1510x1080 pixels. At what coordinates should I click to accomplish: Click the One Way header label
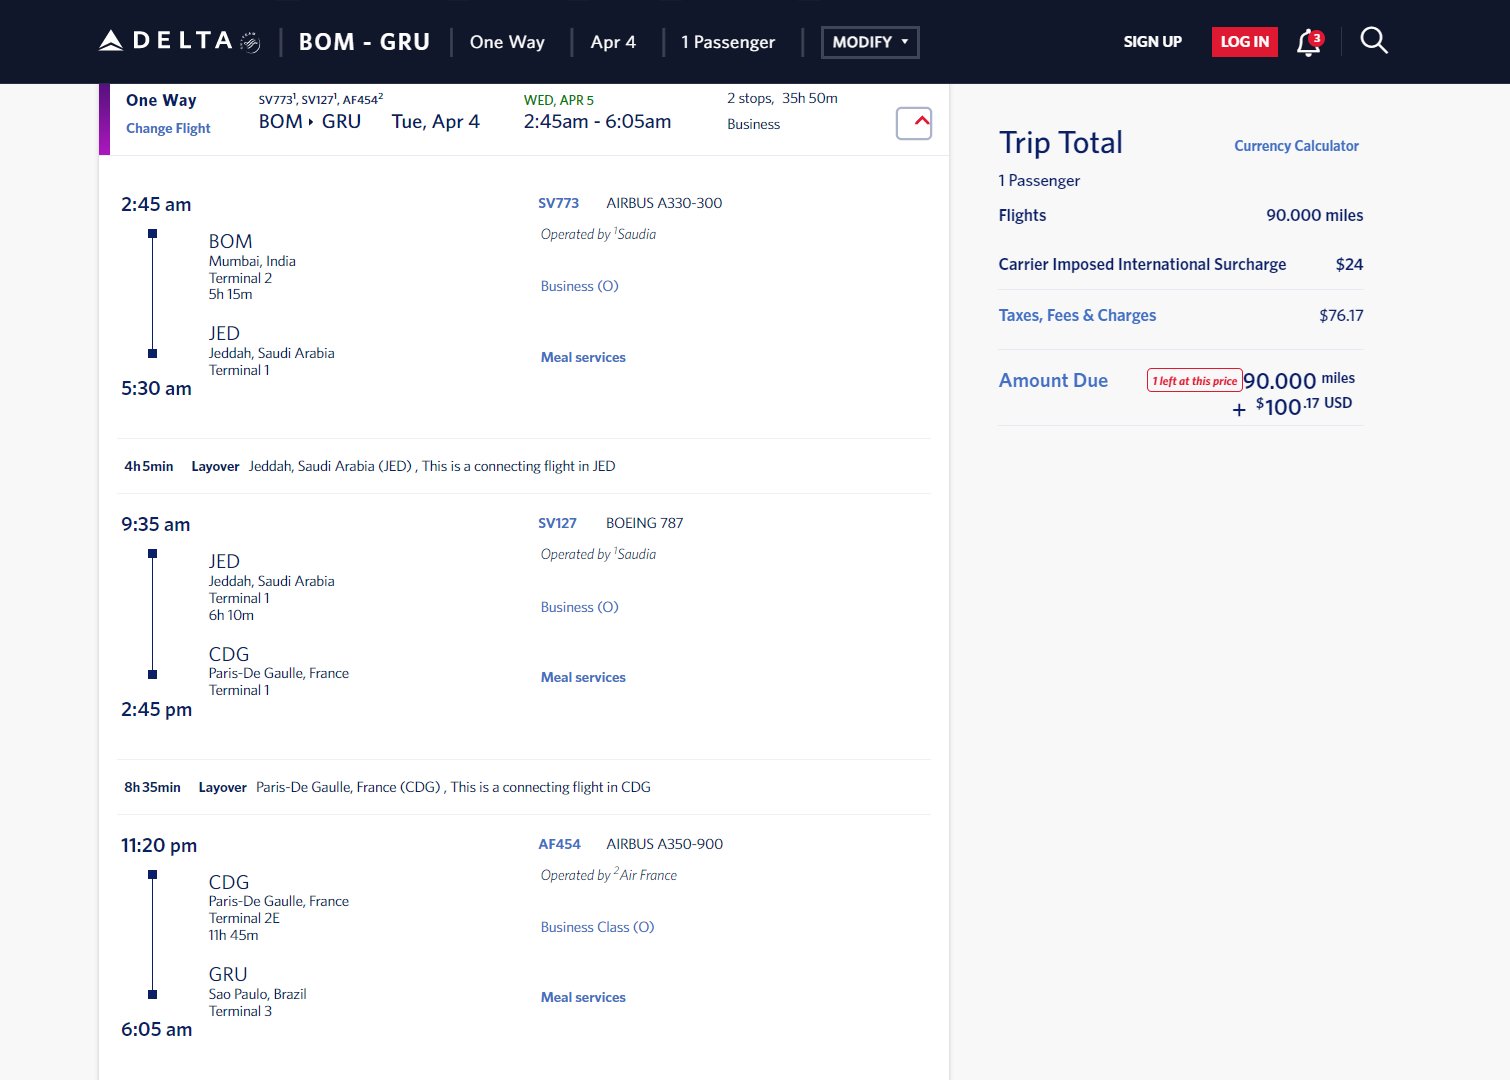507,42
